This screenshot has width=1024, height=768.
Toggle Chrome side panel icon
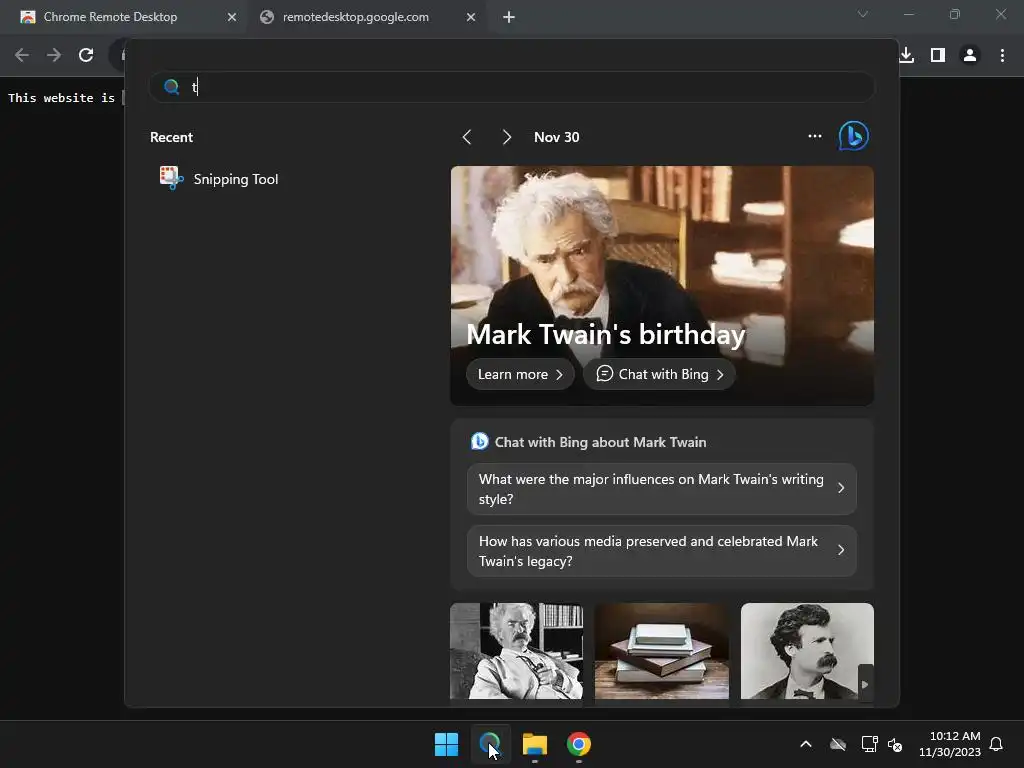pyautogui.click(x=938, y=55)
